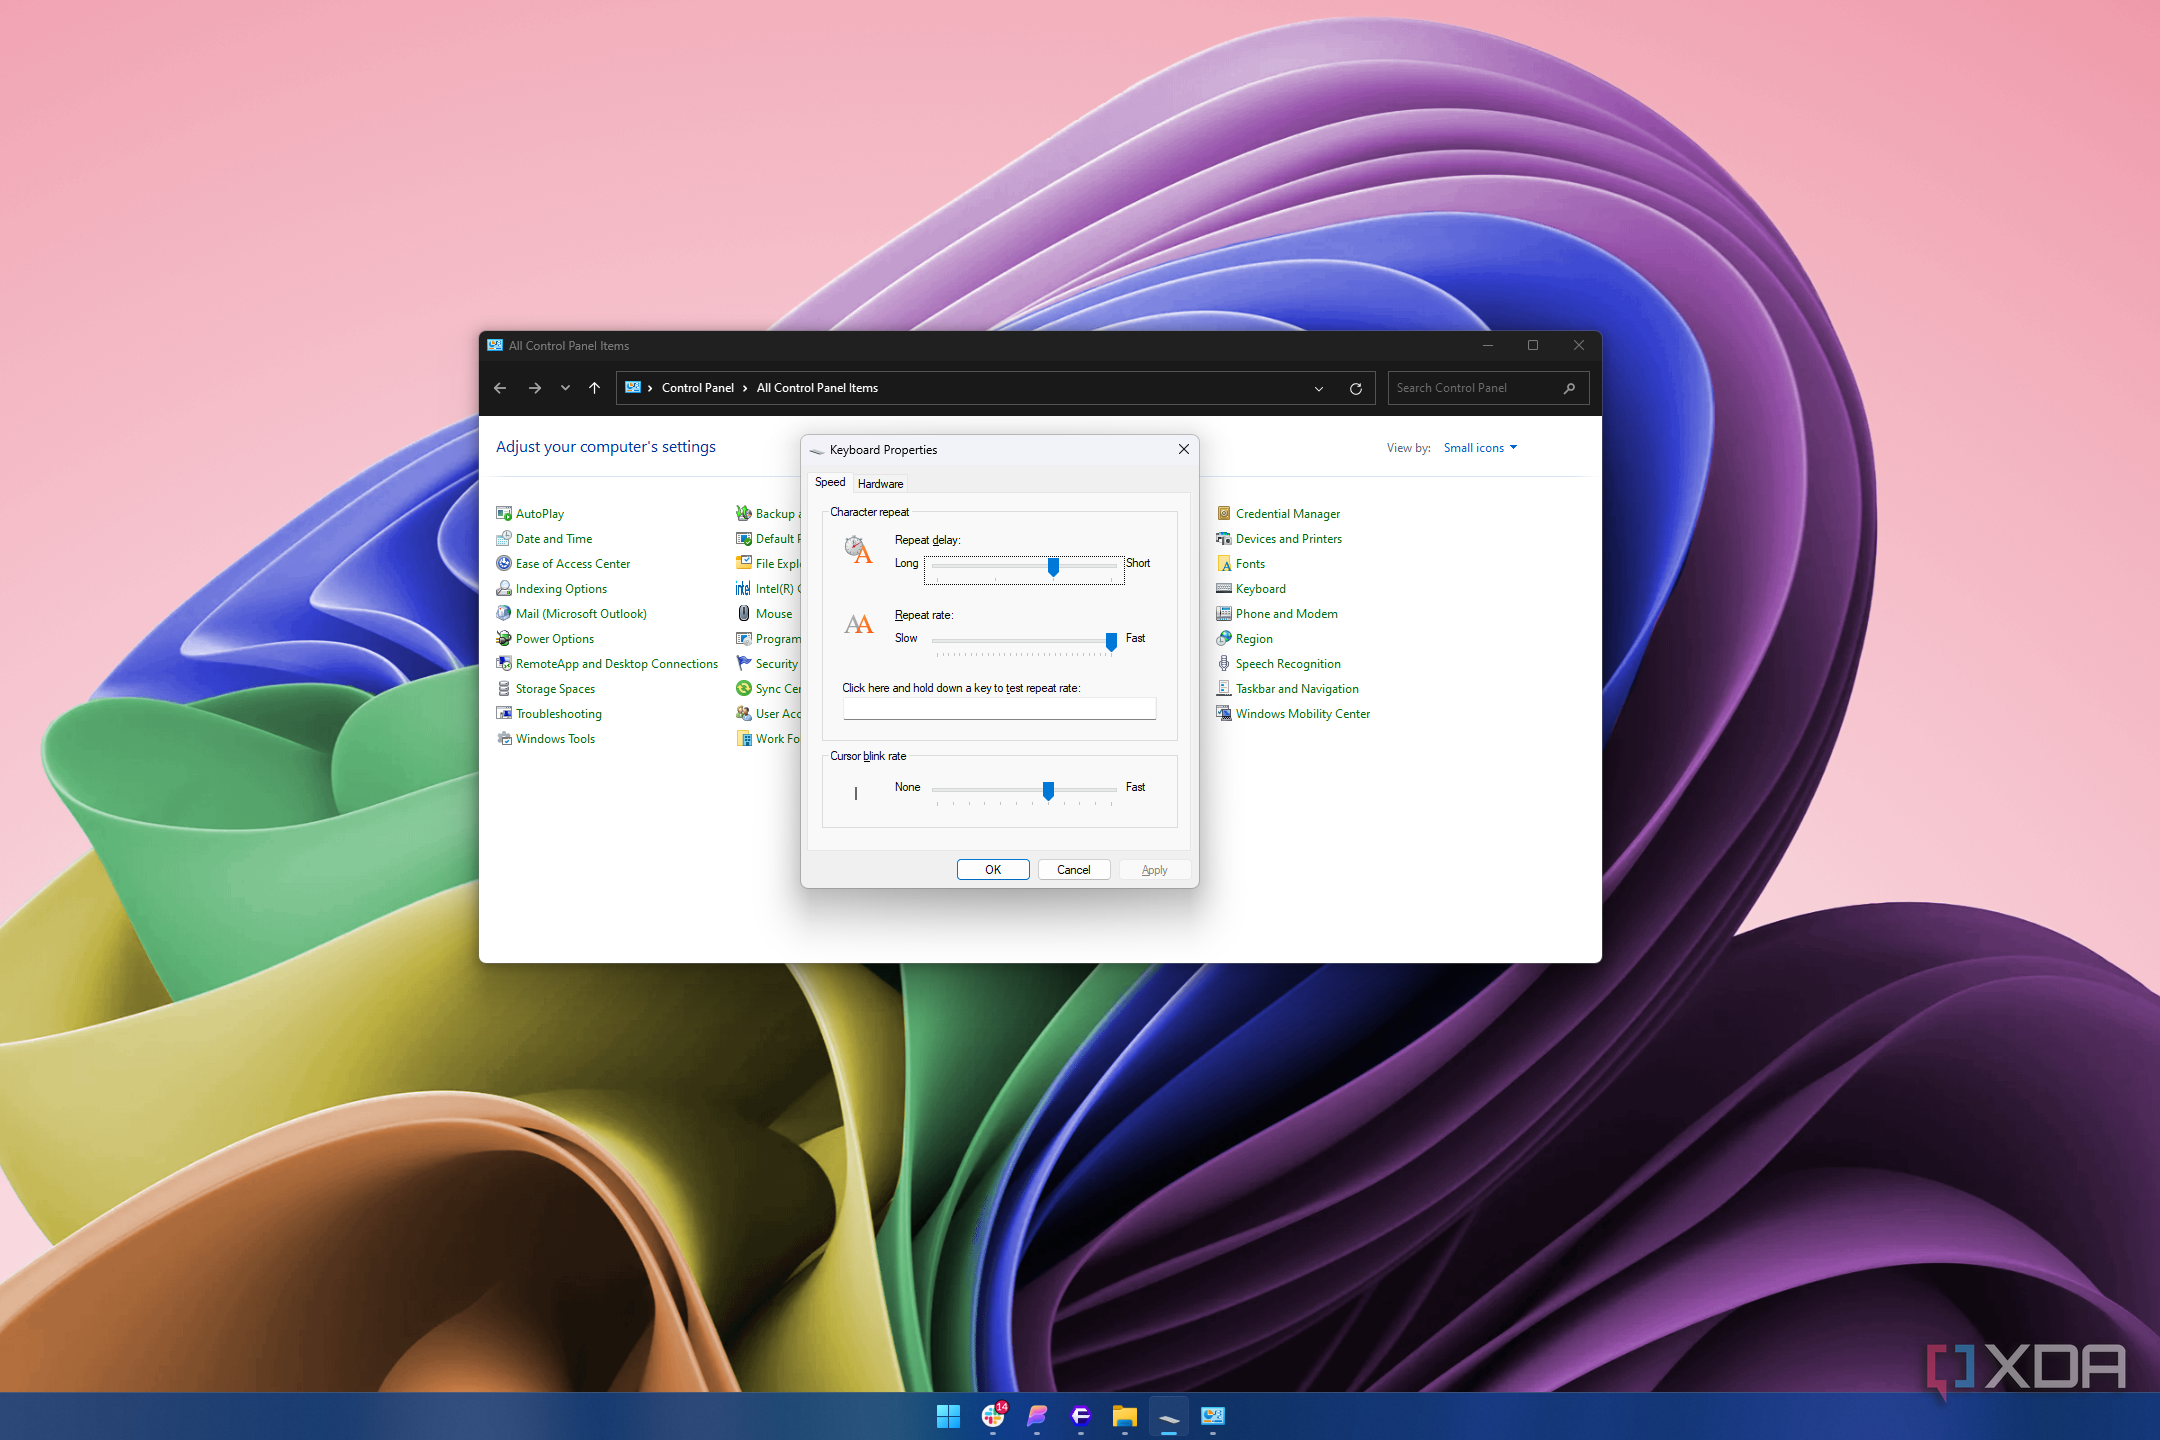Open the Credential Manager icon

(1224, 513)
